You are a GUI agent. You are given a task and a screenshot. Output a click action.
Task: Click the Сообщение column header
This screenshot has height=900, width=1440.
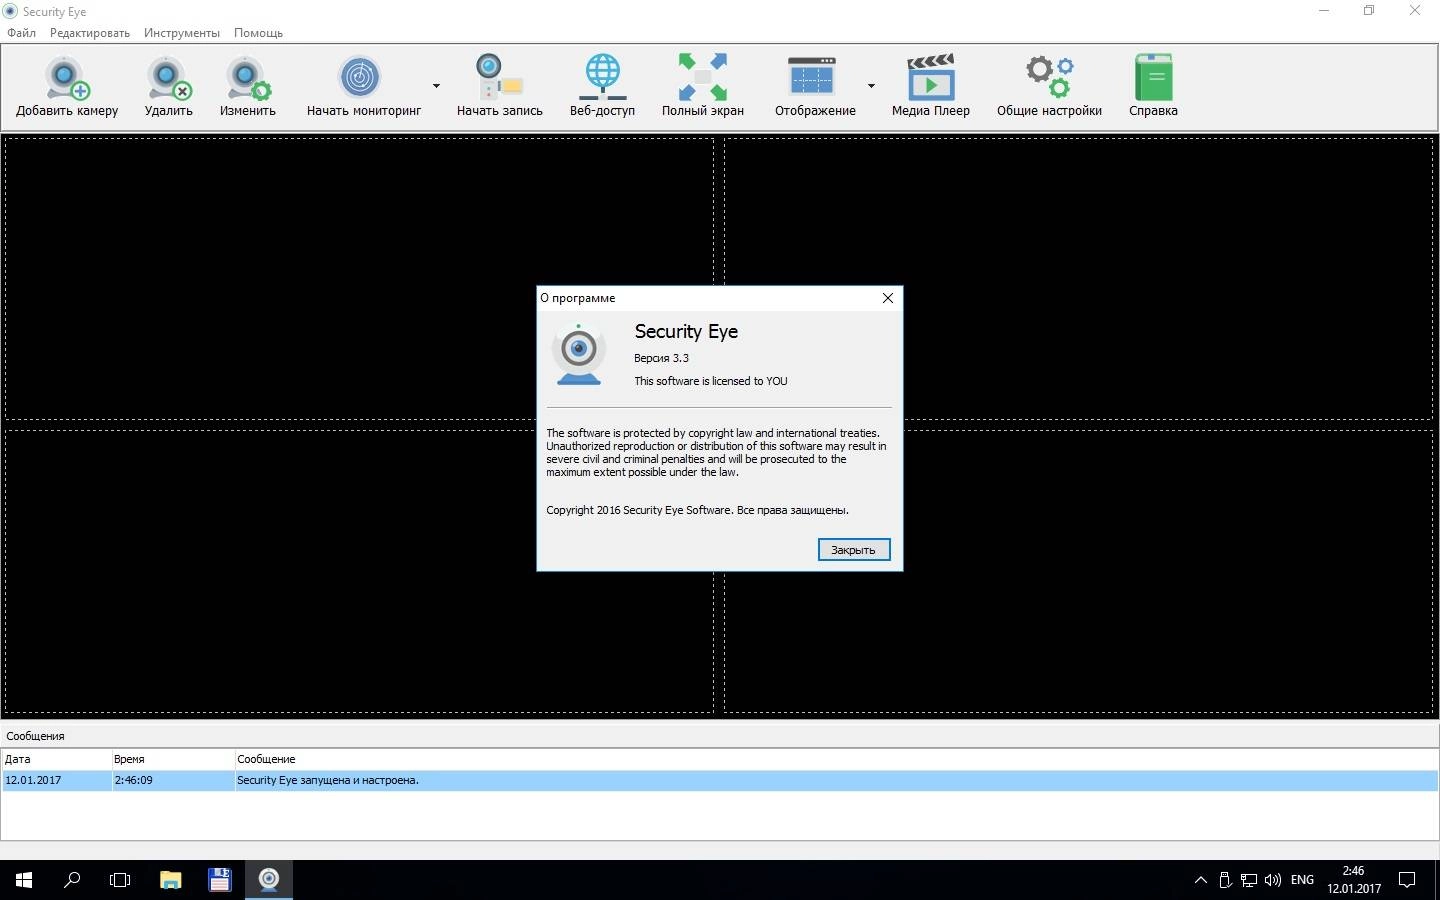click(x=836, y=759)
